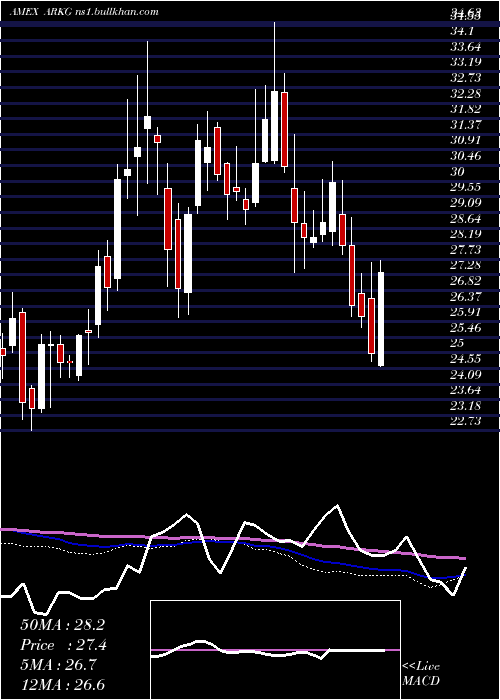This screenshot has width=500, height=700.
Task: Click the price label 24.09
Action: pyautogui.click(x=467, y=374)
